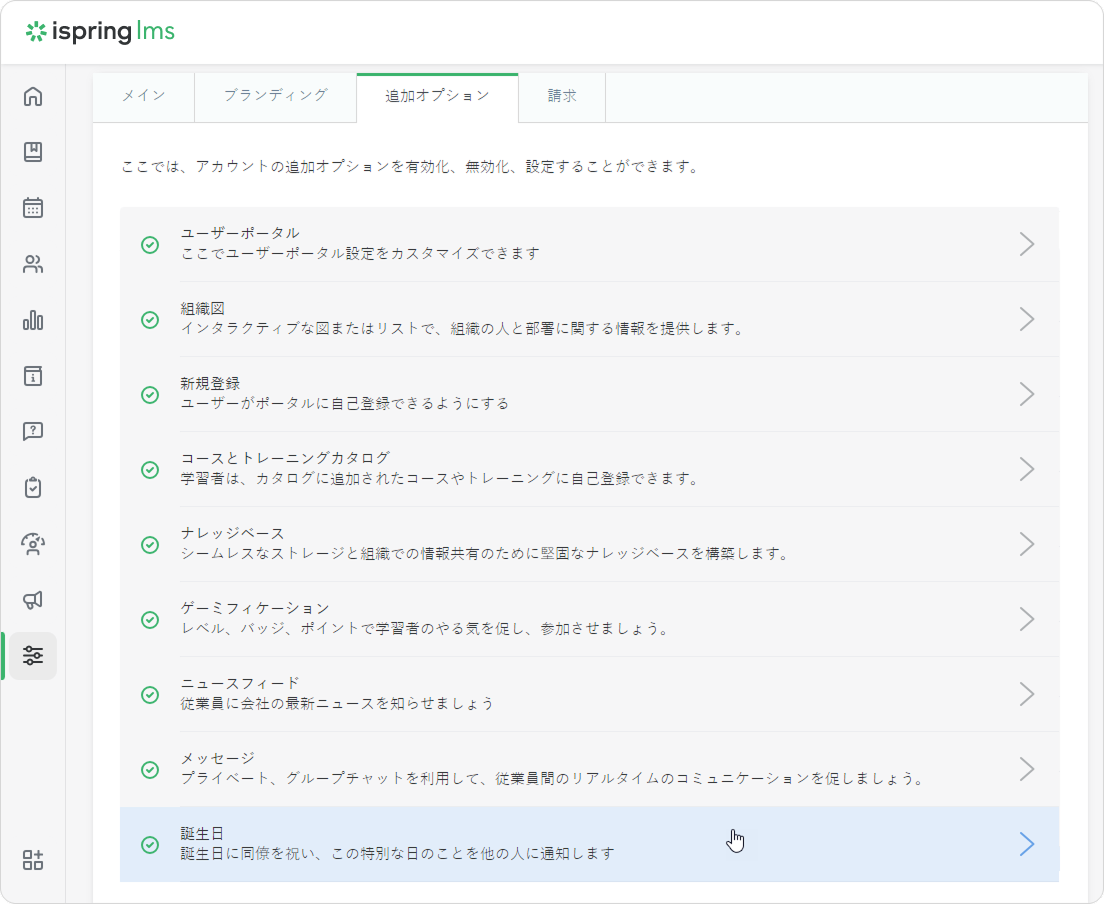Image resolution: width=1104 pixels, height=904 pixels.
Task: Open the calendar icon in sidebar
Action: pyautogui.click(x=33, y=208)
